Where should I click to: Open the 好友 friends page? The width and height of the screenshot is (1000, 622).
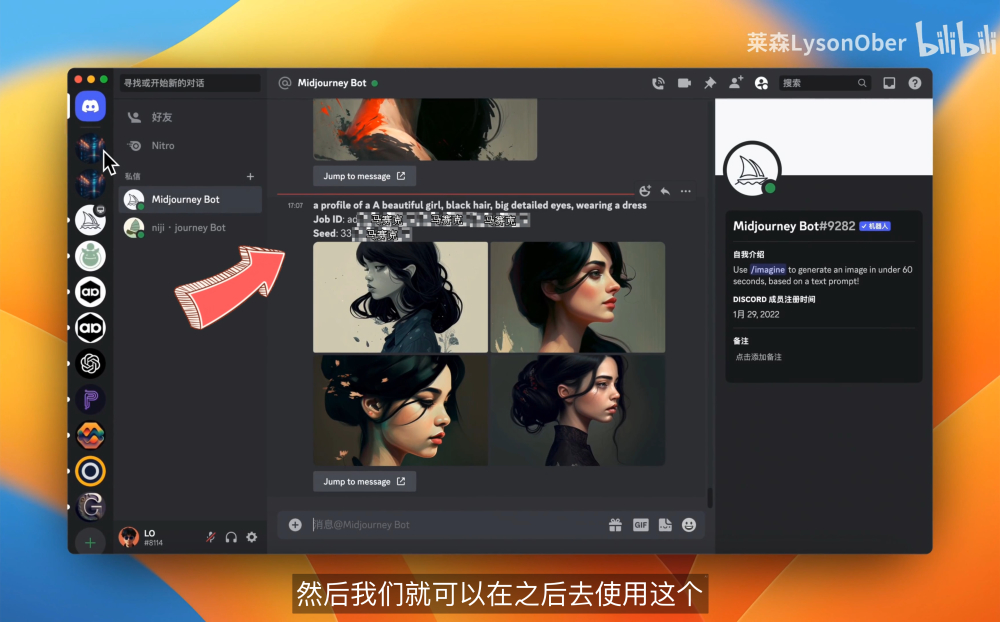(x=190, y=117)
